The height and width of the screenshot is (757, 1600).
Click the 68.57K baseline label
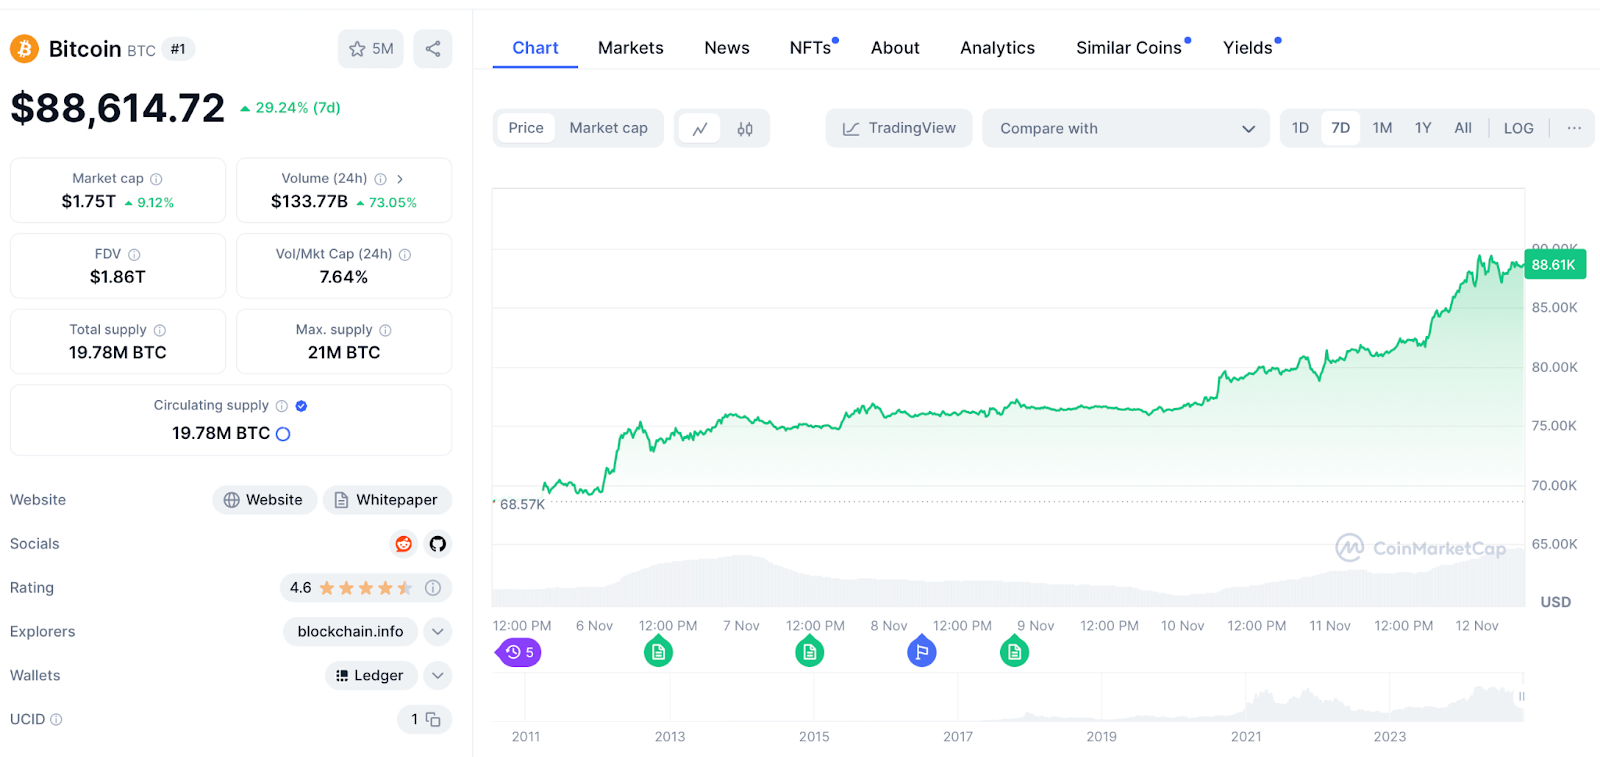click(521, 505)
